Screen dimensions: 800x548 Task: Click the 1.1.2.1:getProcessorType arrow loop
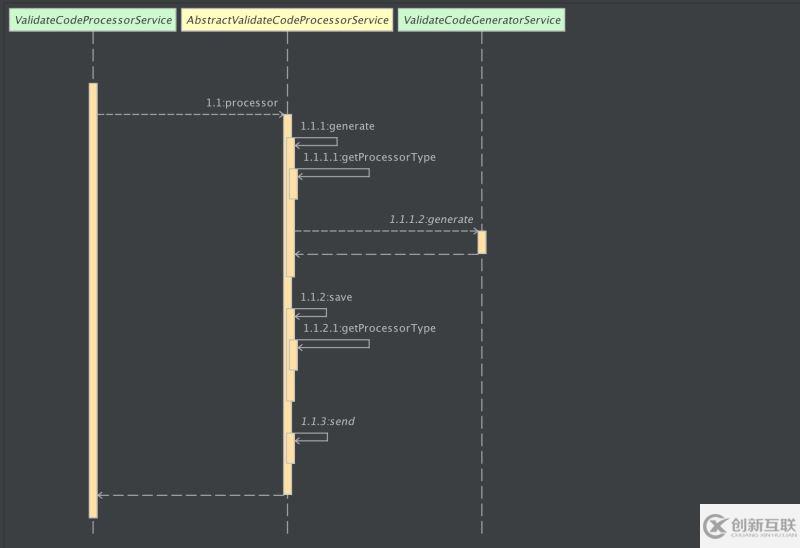click(x=334, y=344)
